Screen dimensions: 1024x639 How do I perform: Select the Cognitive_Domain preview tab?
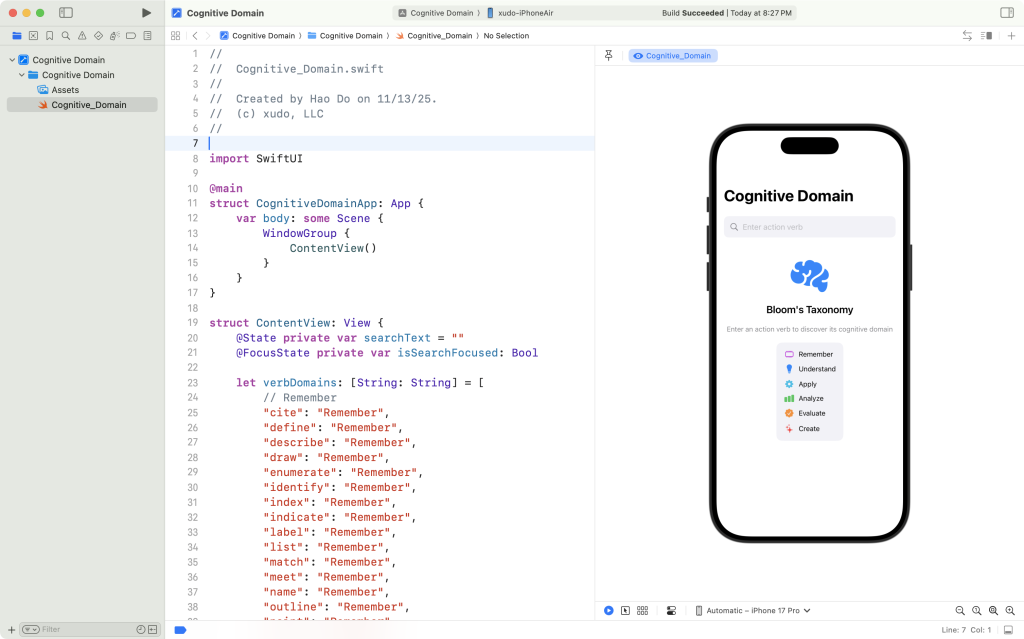coord(672,56)
